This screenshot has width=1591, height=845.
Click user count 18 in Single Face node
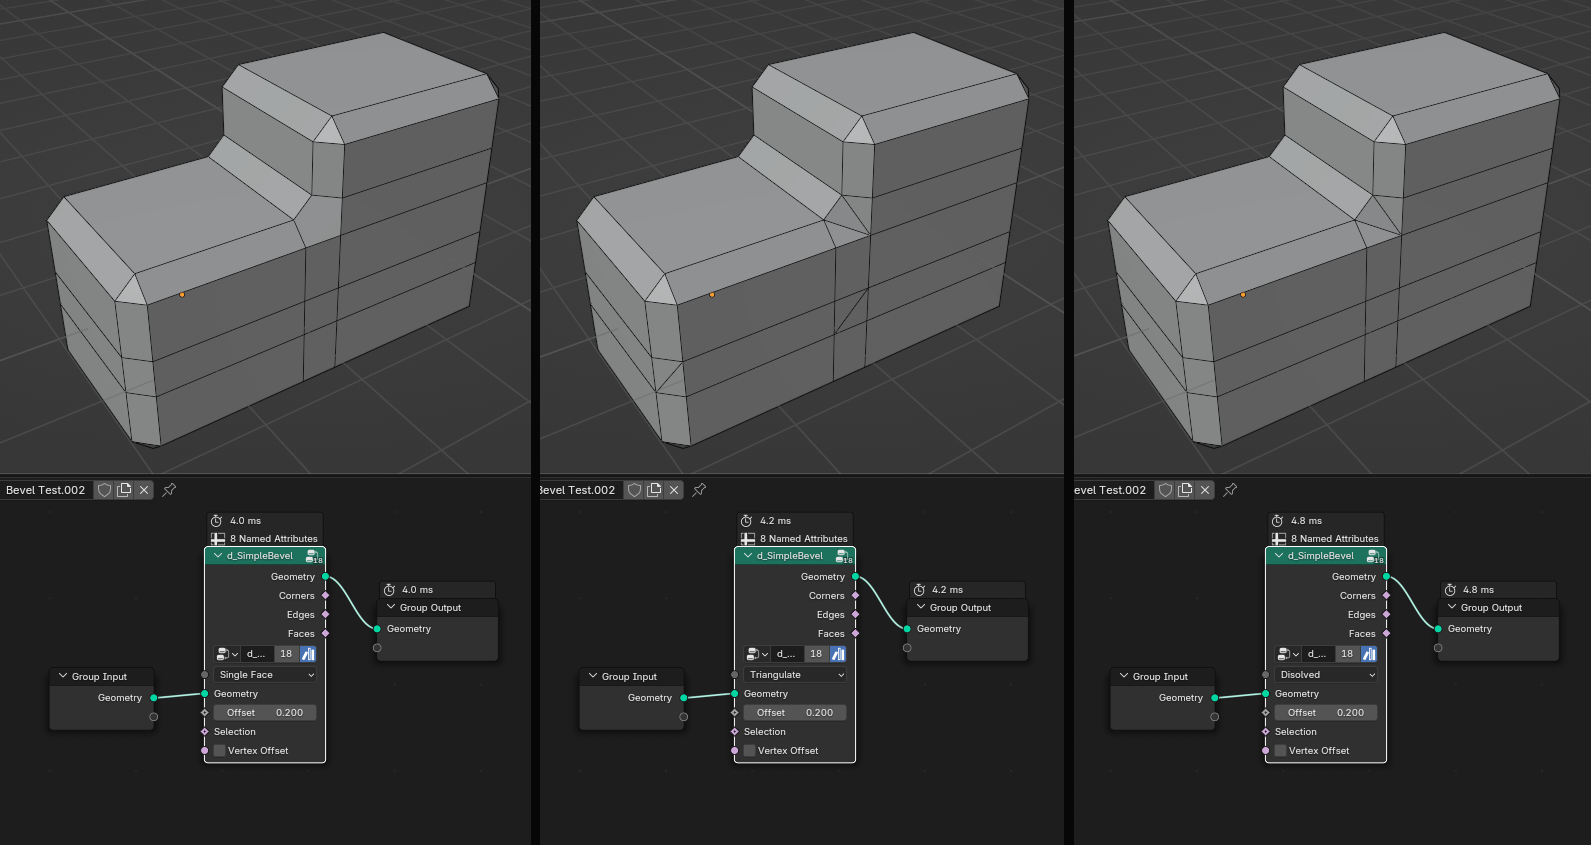point(286,654)
